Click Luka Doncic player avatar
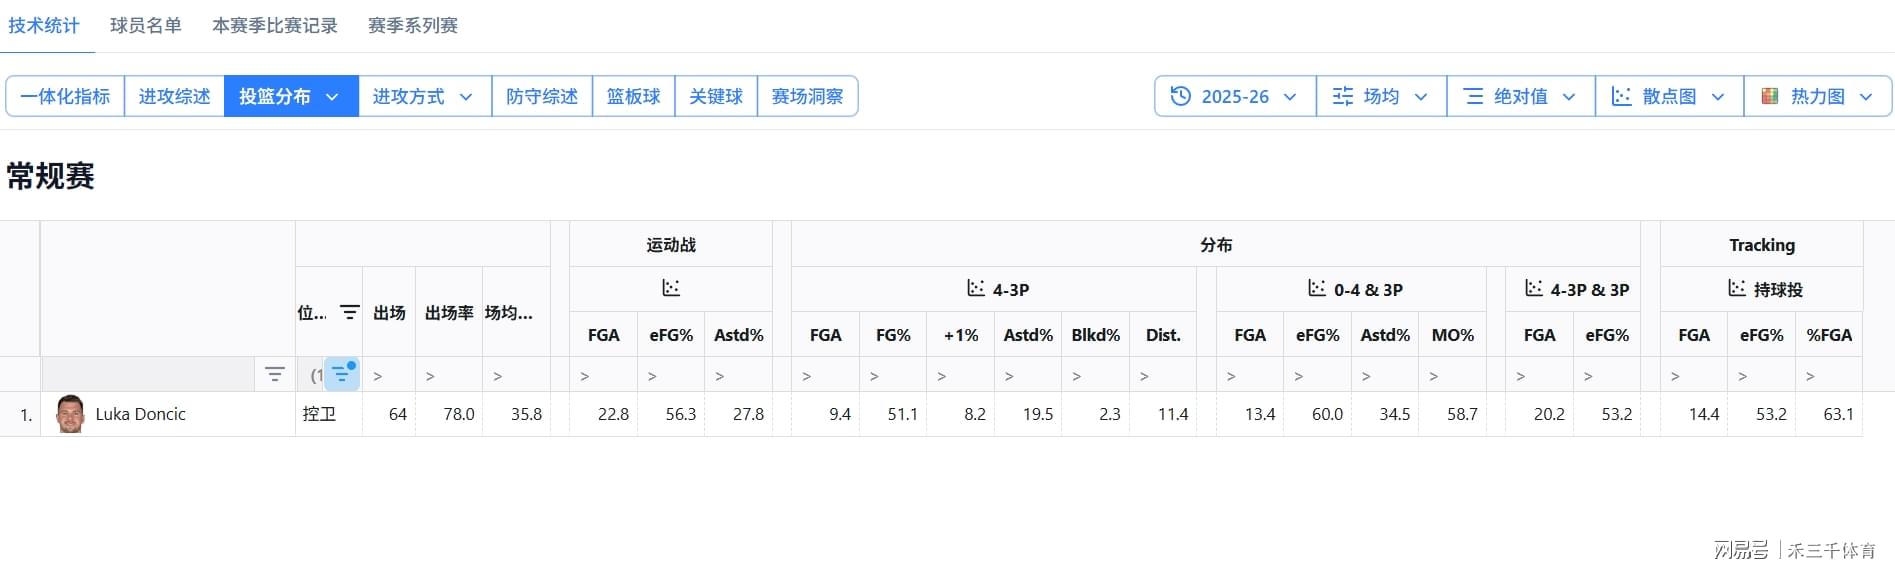This screenshot has width=1895, height=570. tap(70, 414)
